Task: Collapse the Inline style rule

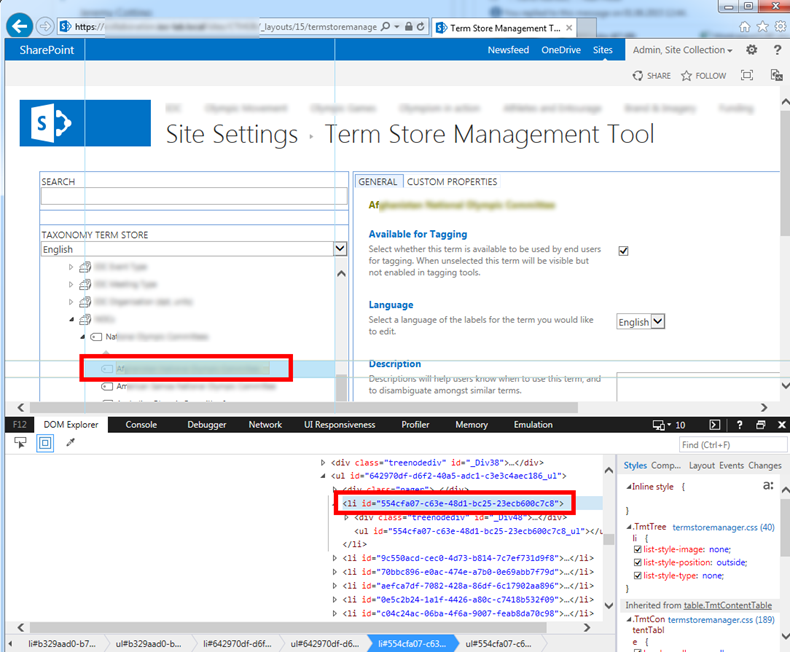Action: coord(629,487)
